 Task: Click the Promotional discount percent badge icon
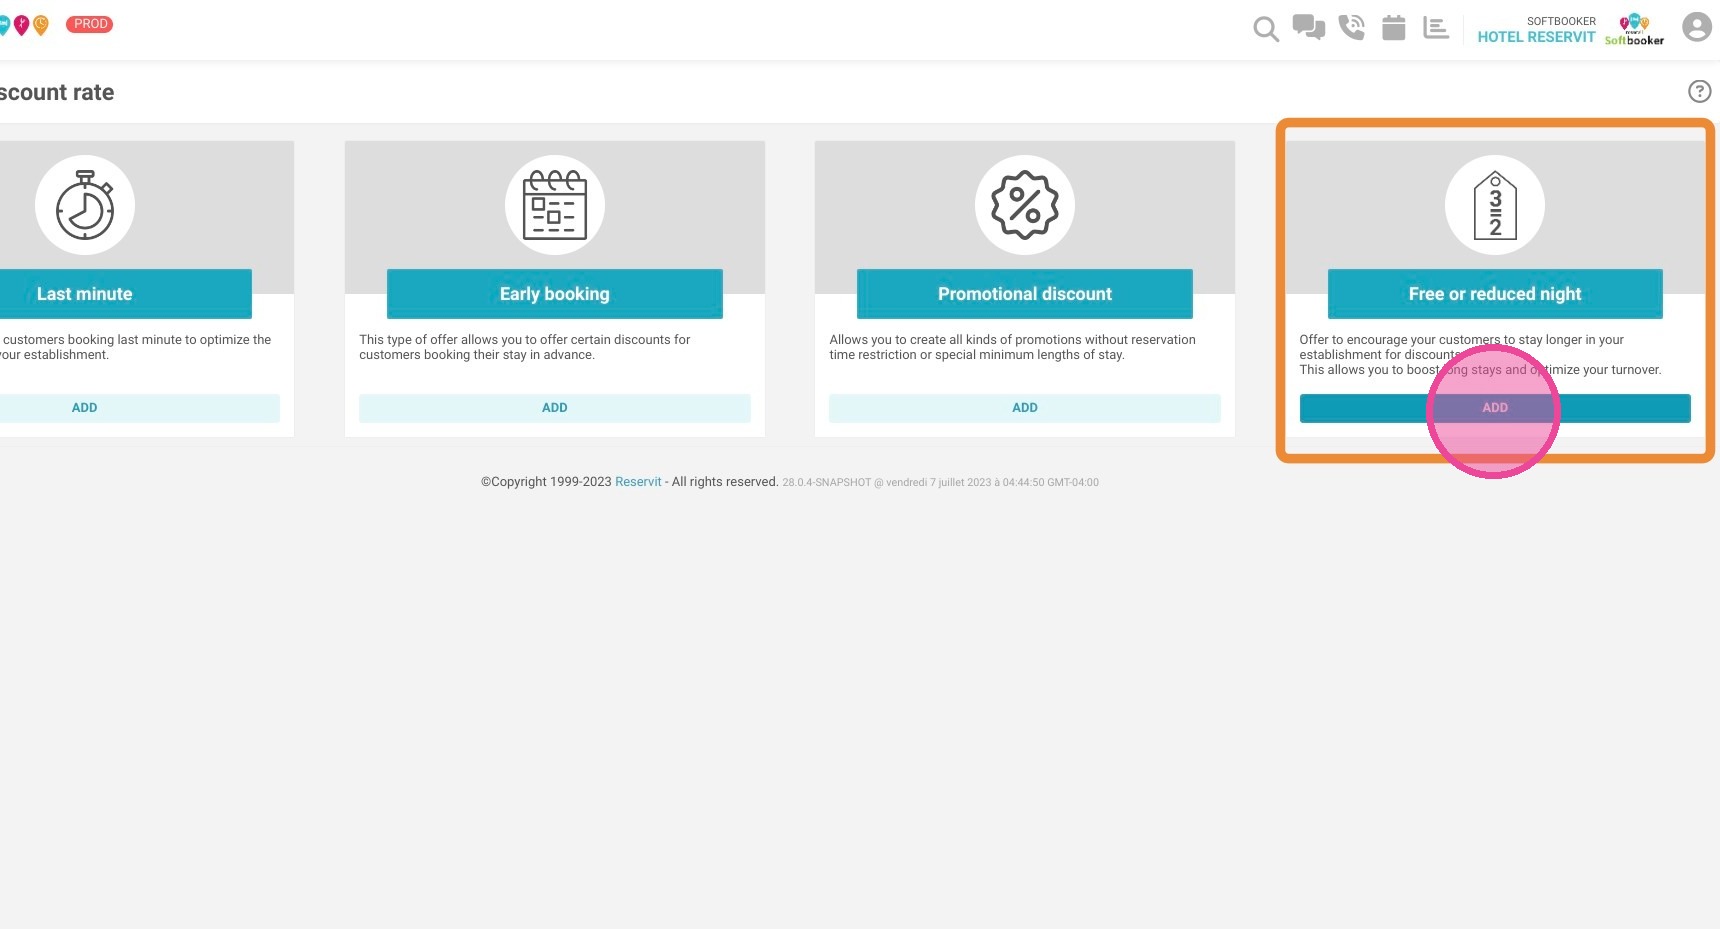(x=1025, y=205)
